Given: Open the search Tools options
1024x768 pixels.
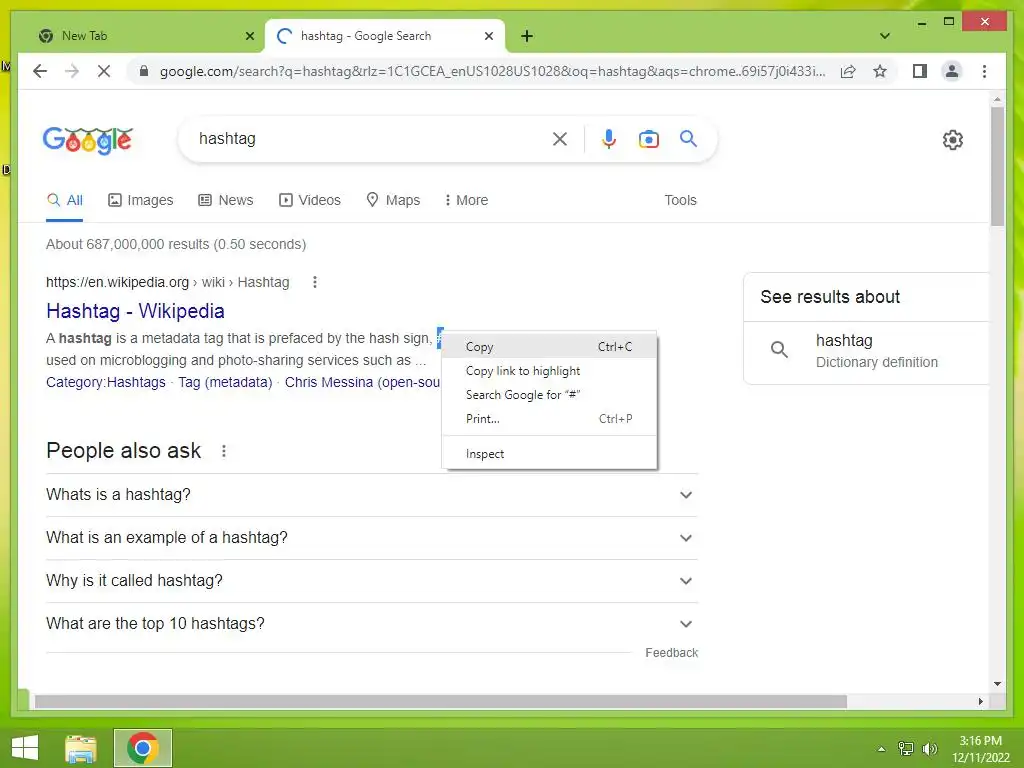Looking at the screenshot, I should 680,200.
